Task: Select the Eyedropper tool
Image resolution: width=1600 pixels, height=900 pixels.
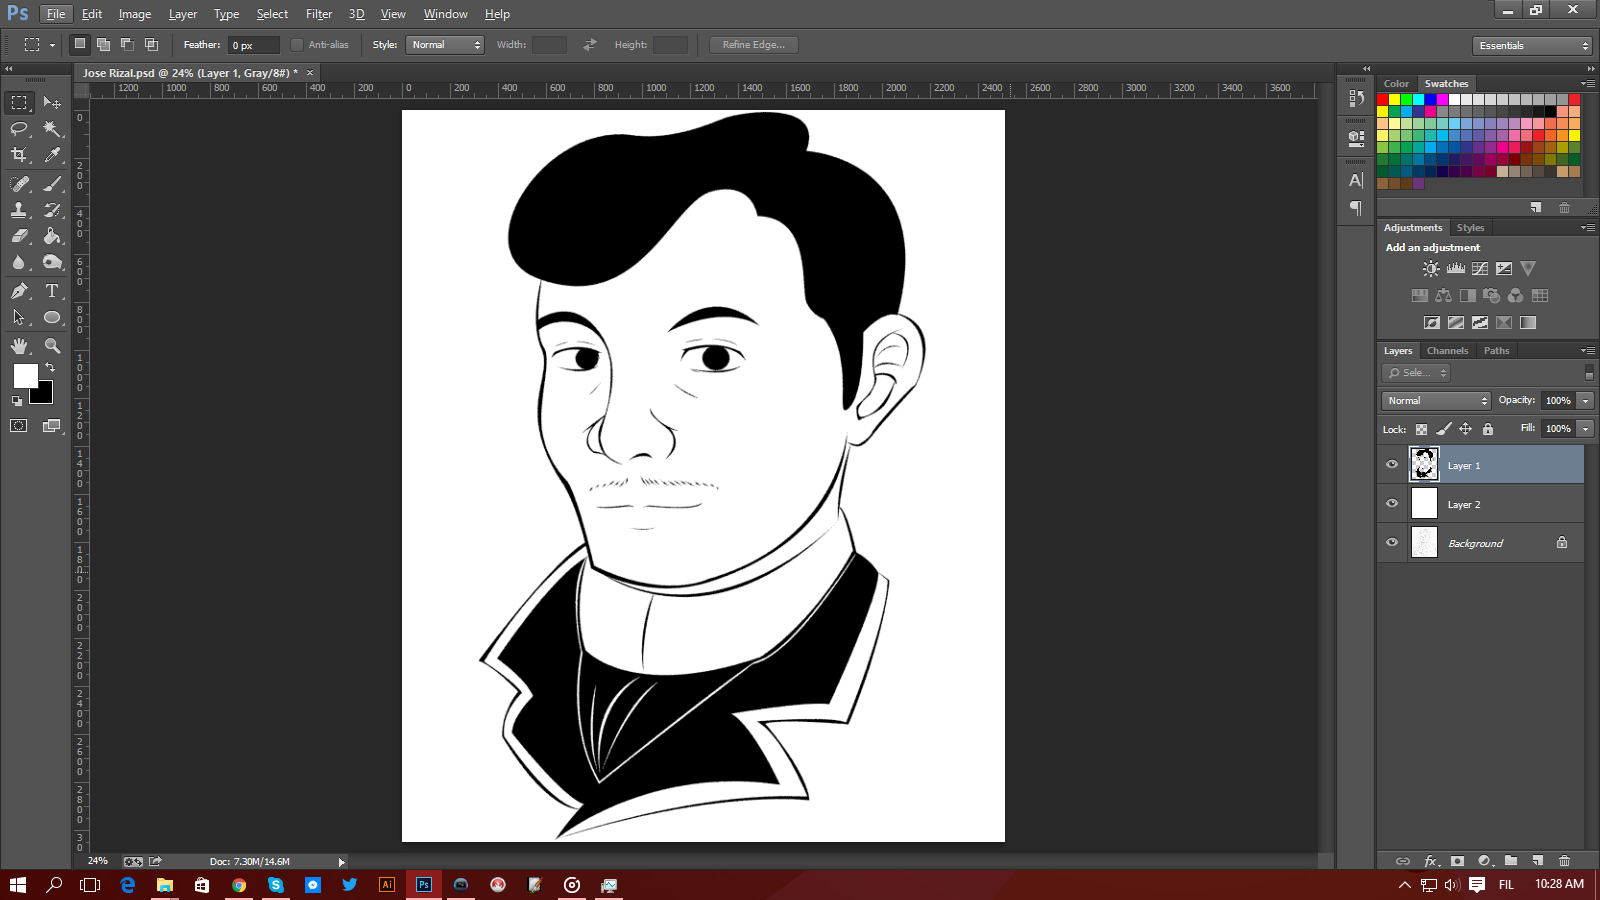Action: (x=52, y=155)
